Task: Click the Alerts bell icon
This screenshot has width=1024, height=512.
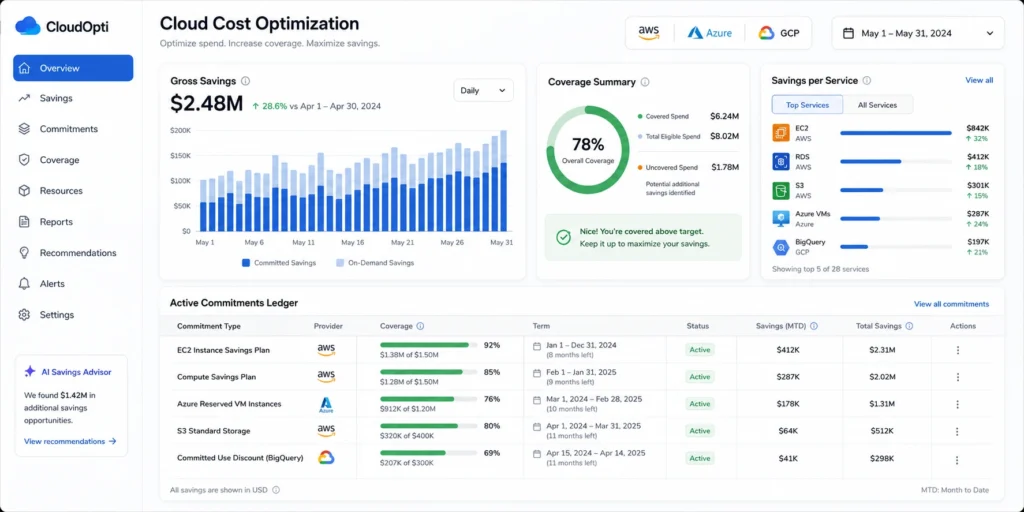Action: tap(24, 283)
